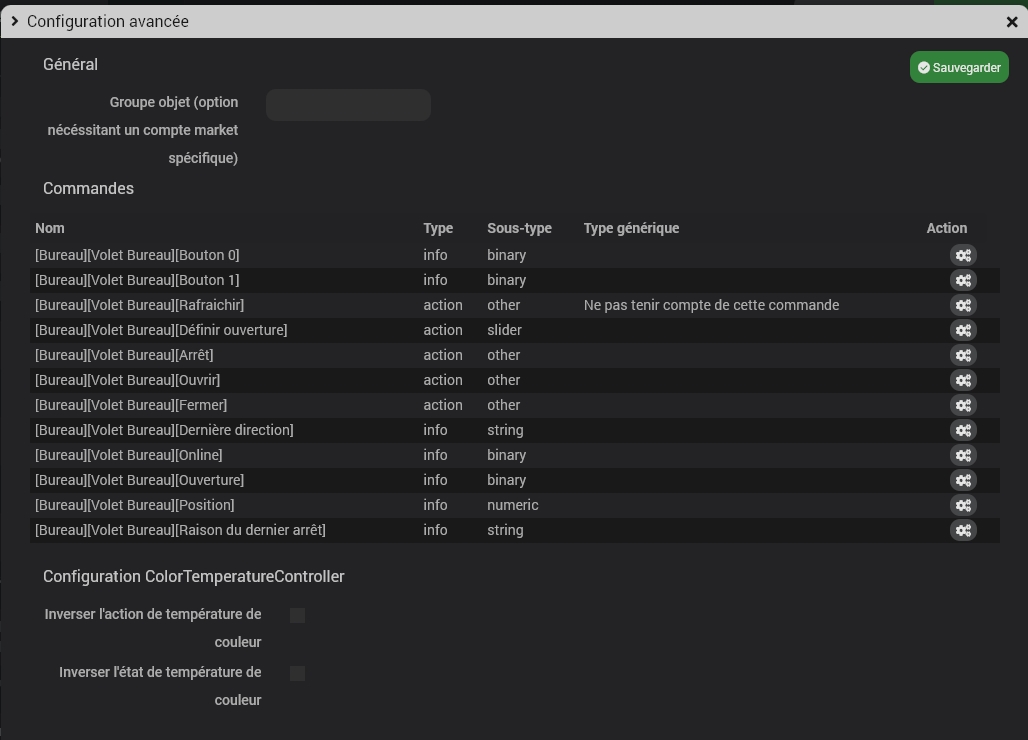Image resolution: width=1028 pixels, height=740 pixels.
Task: Click the gear icon on Rafraichir row
Action: (962, 305)
